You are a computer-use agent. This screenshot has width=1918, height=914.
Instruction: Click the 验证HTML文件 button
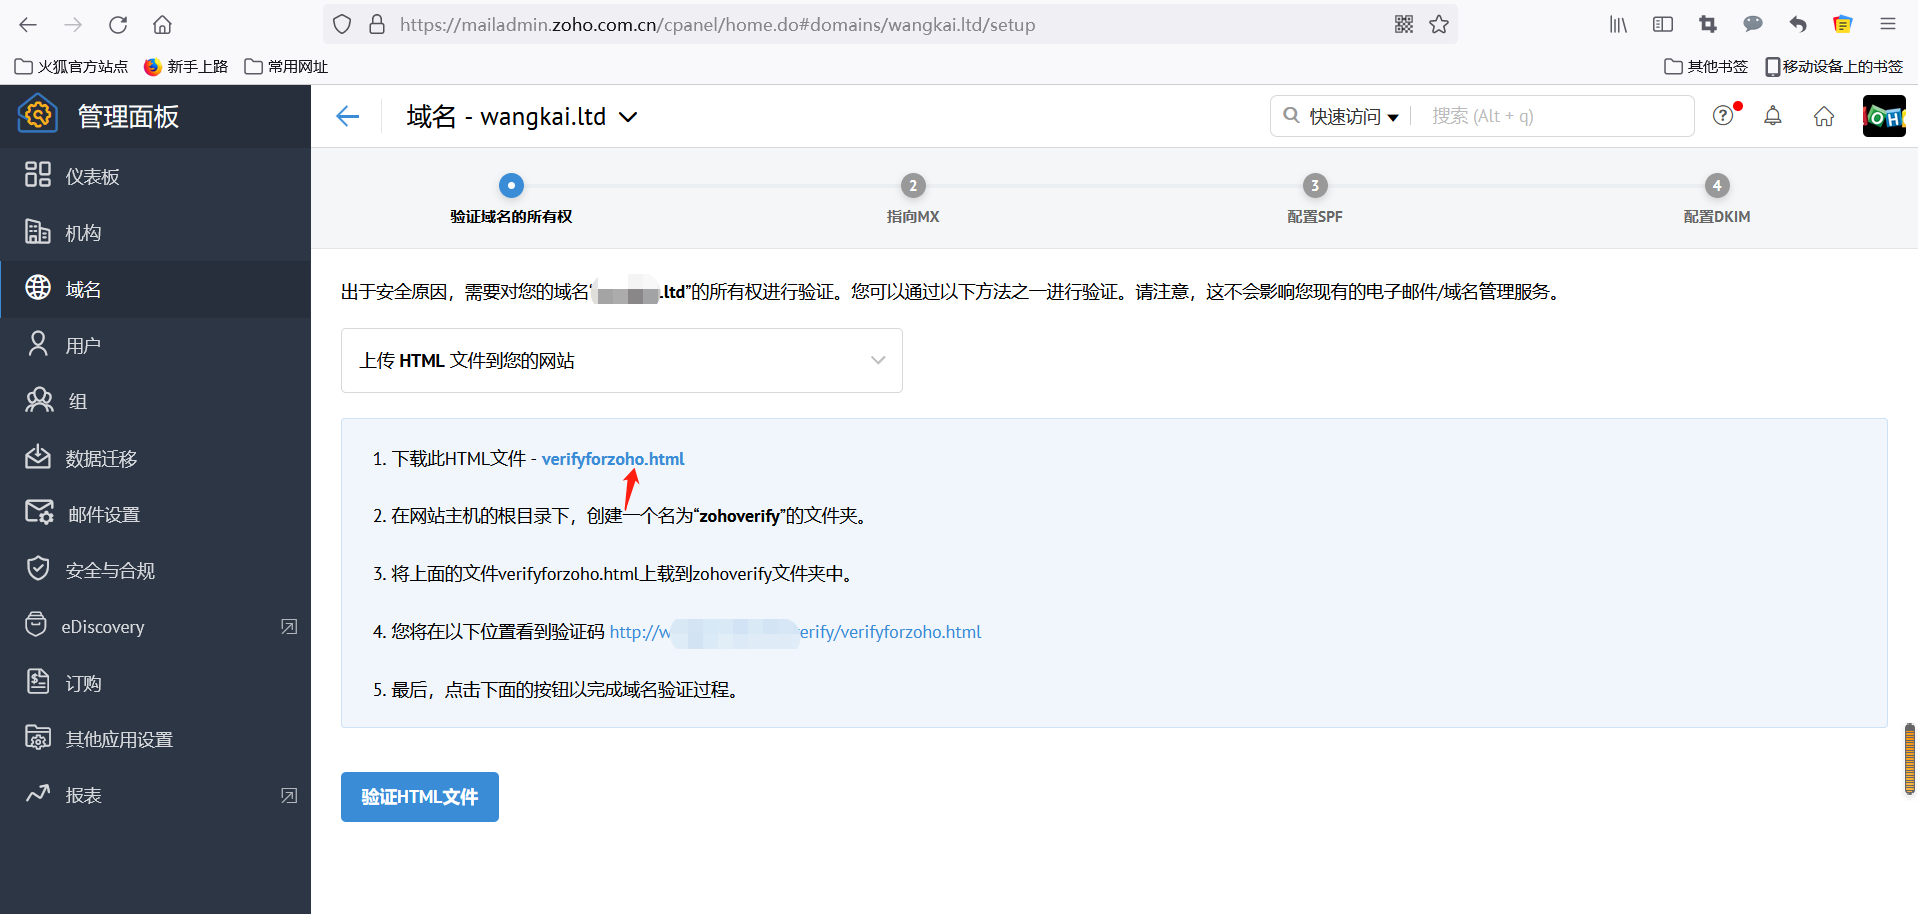coord(419,797)
